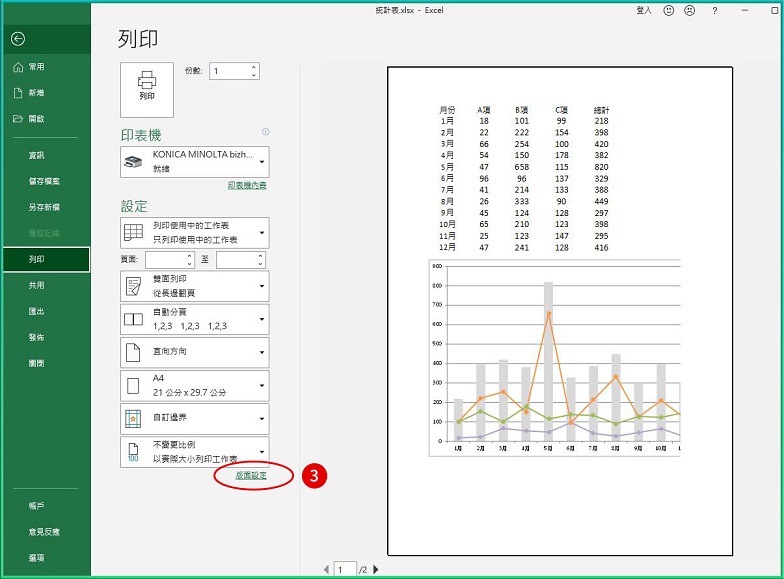The height and width of the screenshot is (579, 784).
Task: Select the 列印 sidebar tab
Action: (x=46, y=259)
